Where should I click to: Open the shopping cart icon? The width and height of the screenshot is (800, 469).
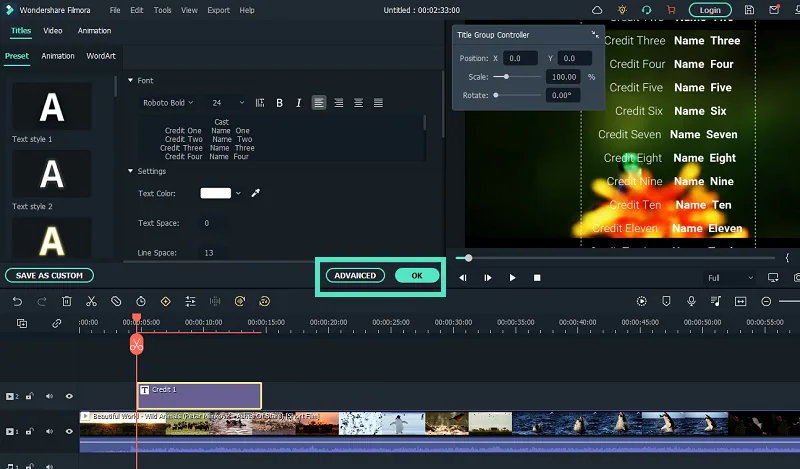tap(671, 10)
